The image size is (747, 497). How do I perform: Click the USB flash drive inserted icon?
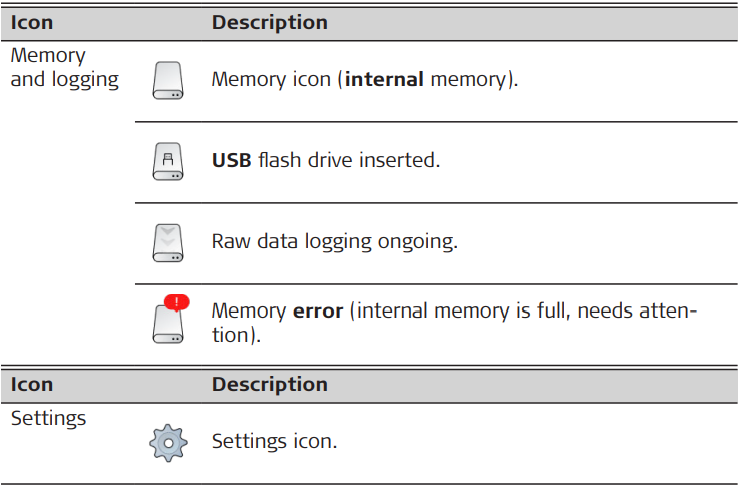point(169,161)
